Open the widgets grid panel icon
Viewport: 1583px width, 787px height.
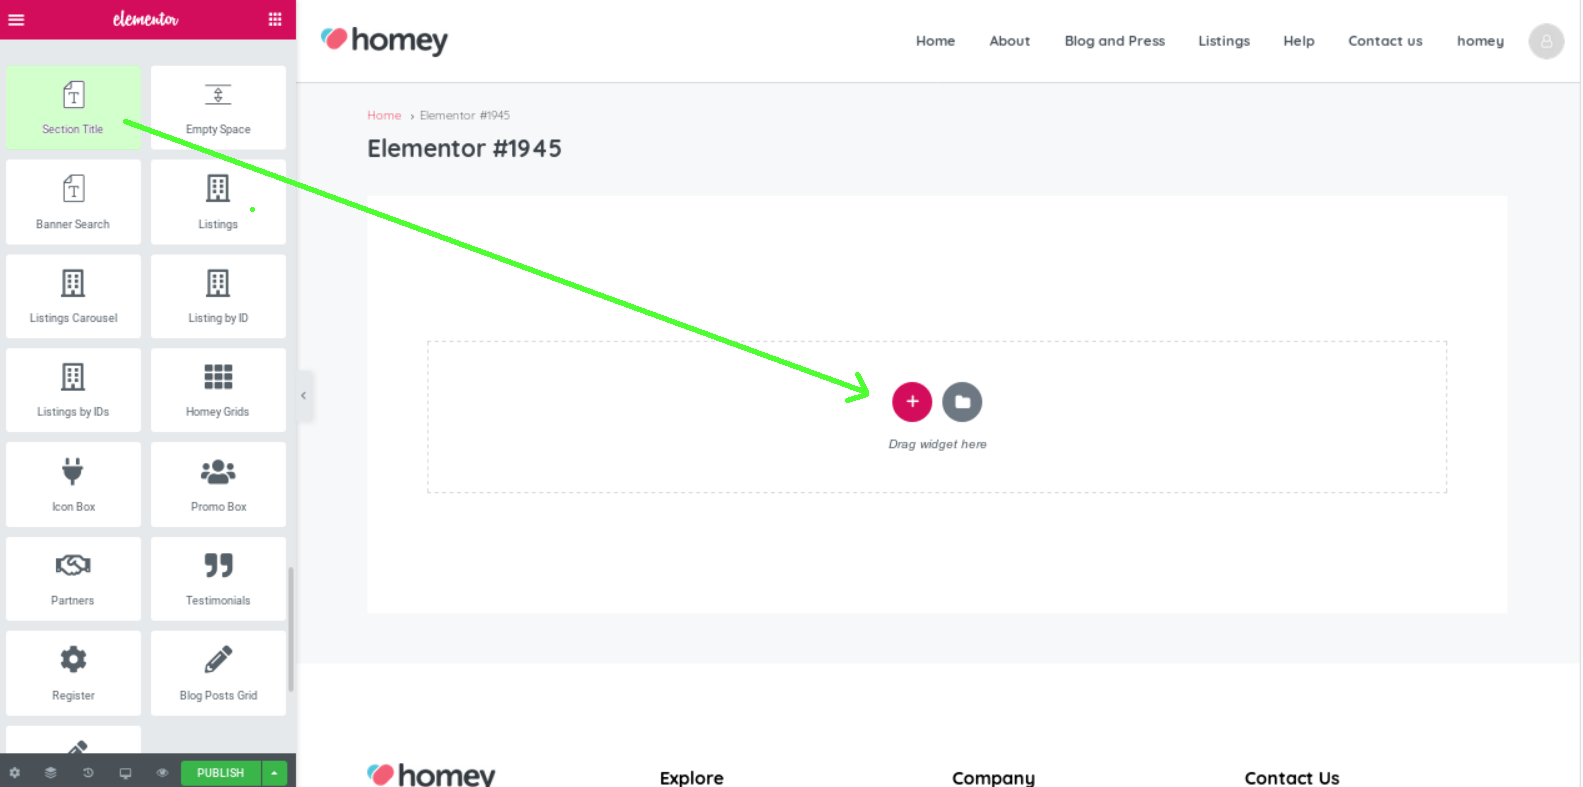[x=275, y=19]
